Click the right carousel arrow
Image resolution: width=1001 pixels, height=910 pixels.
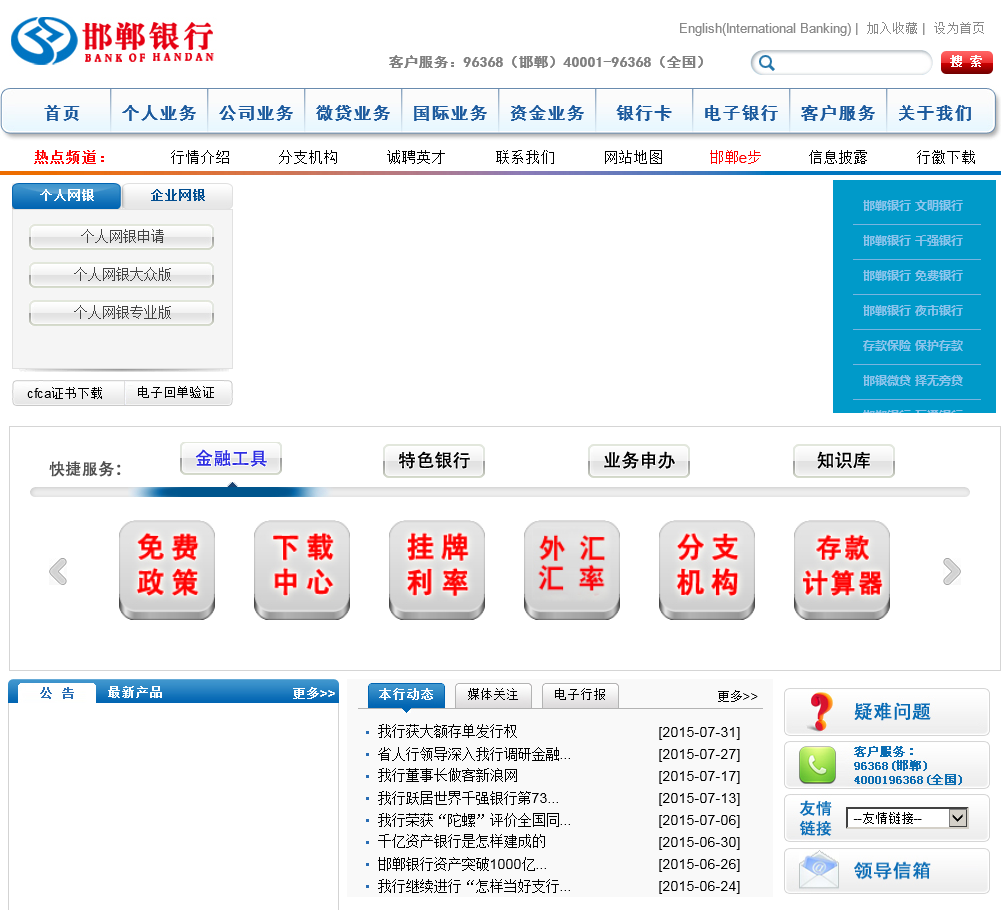[x=952, y=571]
